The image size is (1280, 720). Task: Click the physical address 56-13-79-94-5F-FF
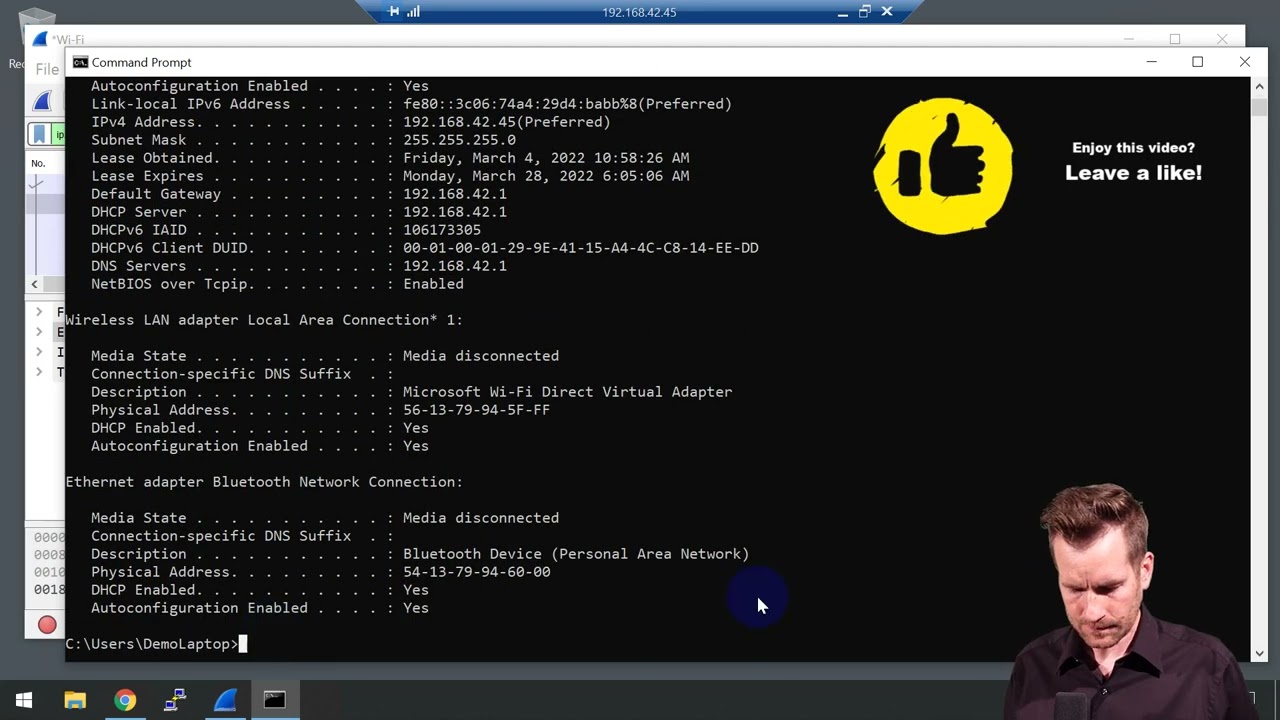click(x=476, y=410)
